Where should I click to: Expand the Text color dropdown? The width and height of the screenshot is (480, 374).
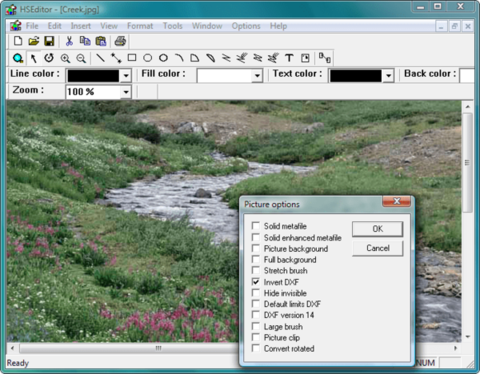click(388, 76)
